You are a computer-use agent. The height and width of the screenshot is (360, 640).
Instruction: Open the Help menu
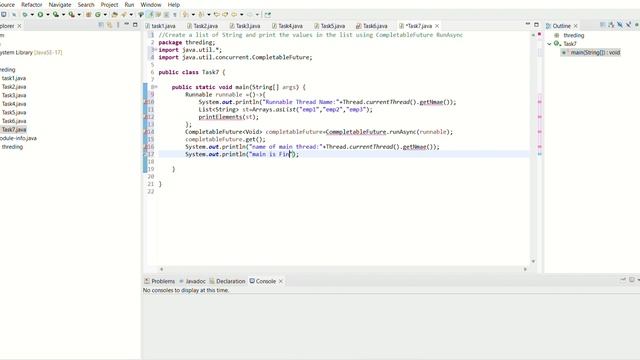[173, 4]
